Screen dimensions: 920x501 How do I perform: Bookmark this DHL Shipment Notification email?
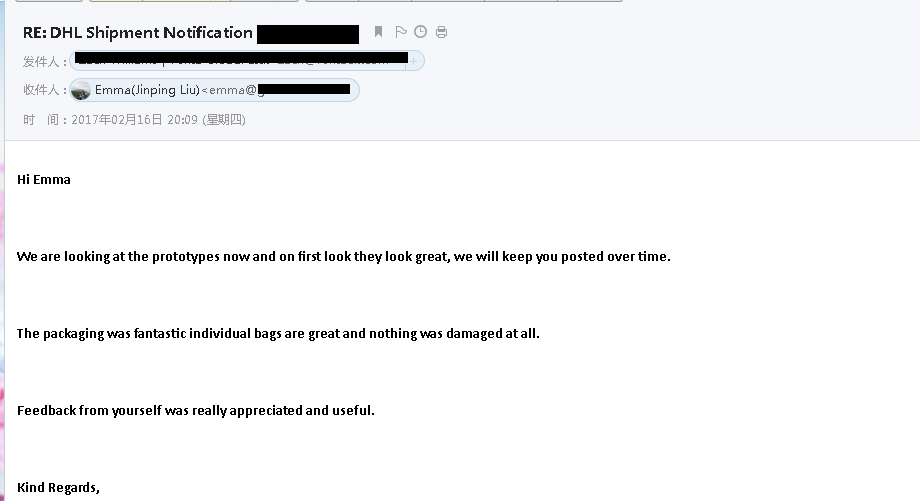[x=378, y=32]
